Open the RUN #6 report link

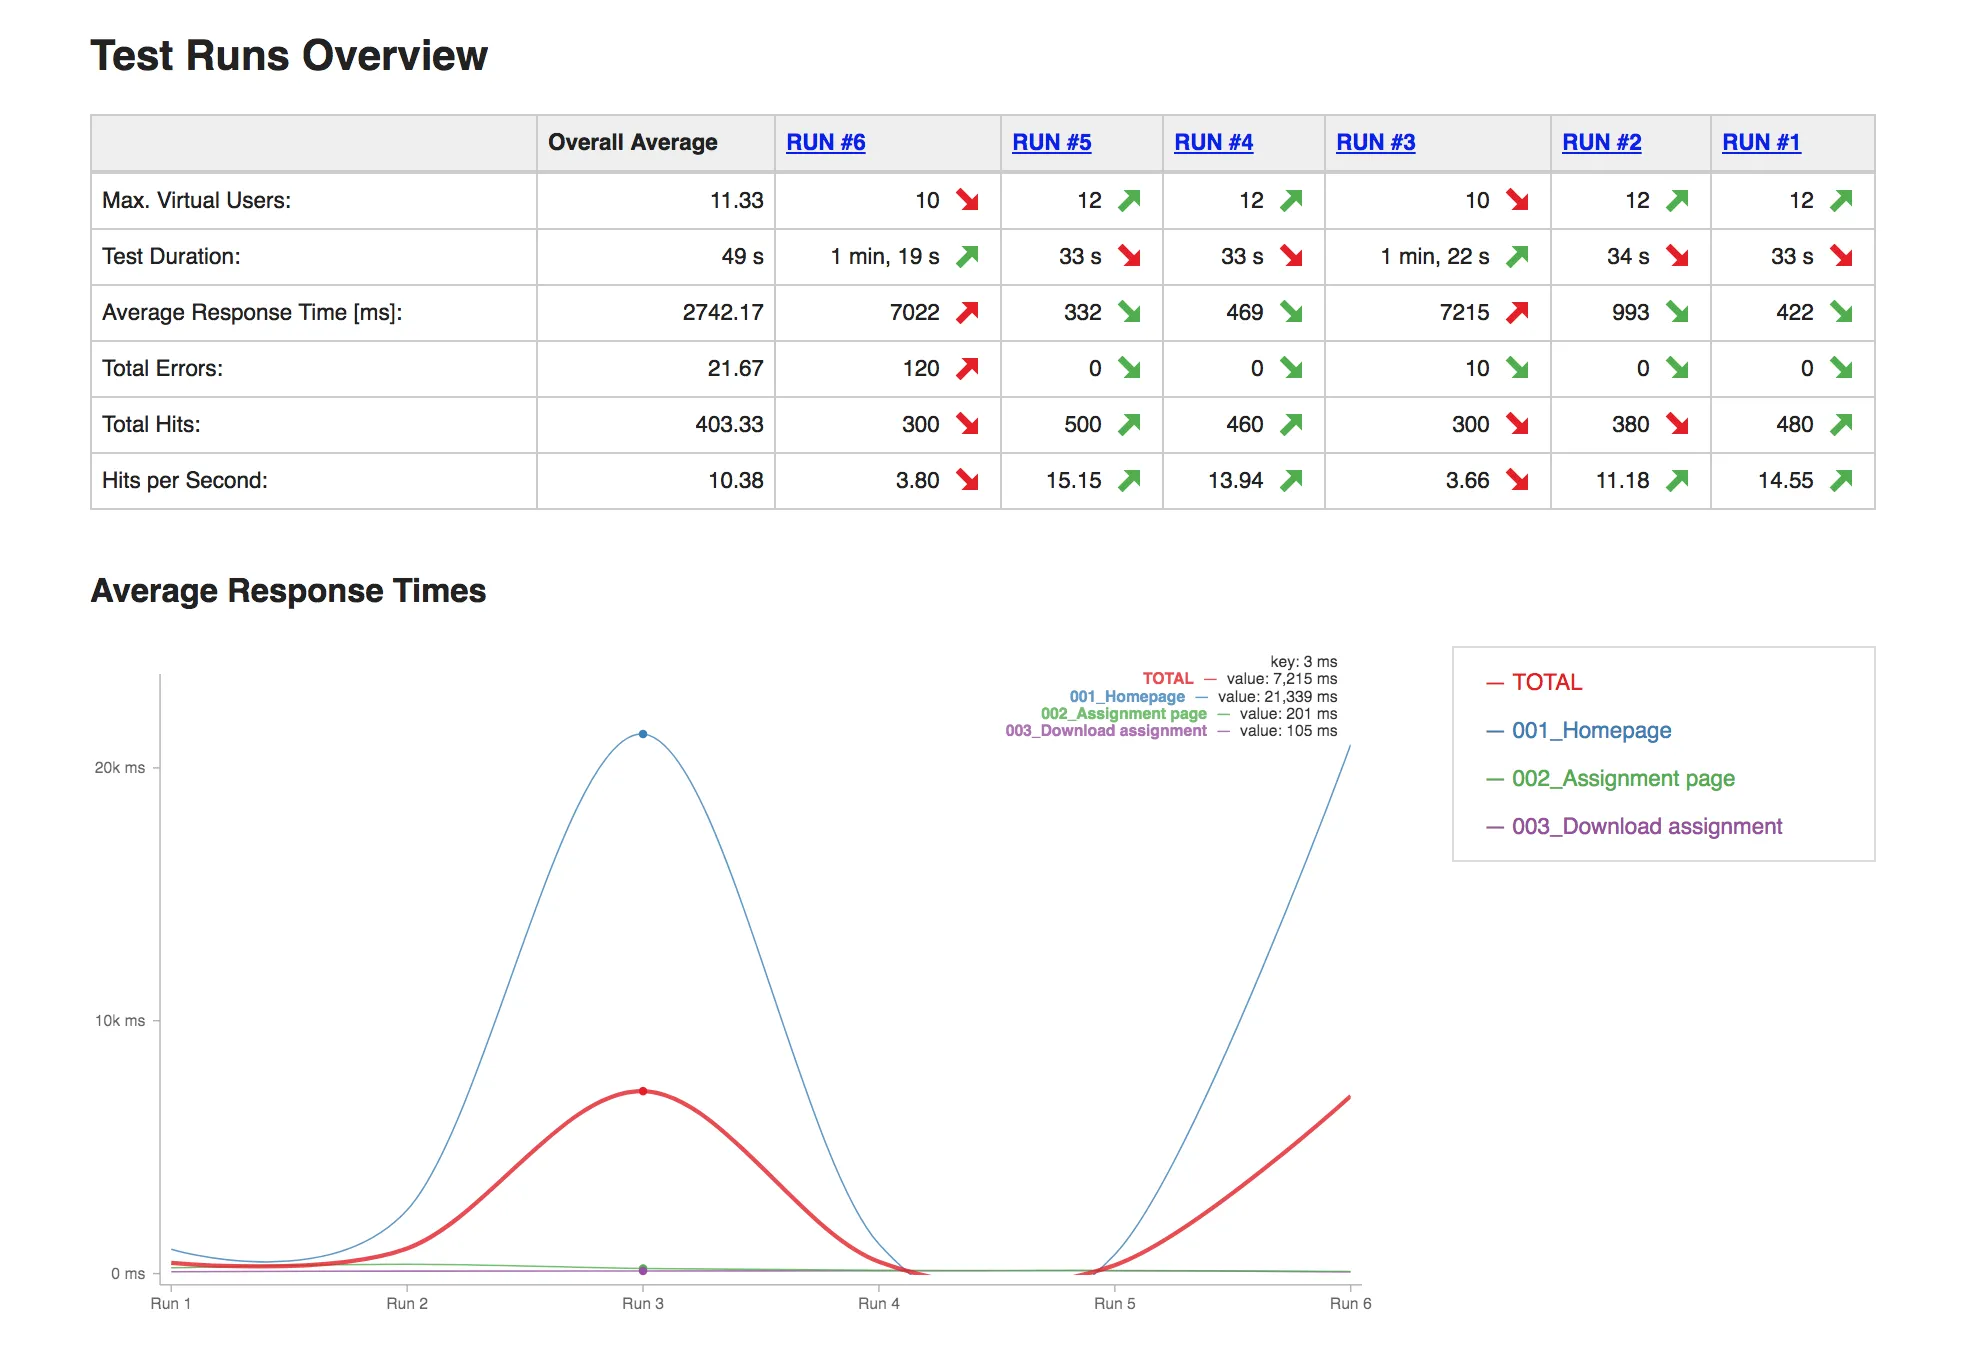[x=825, y=142]
